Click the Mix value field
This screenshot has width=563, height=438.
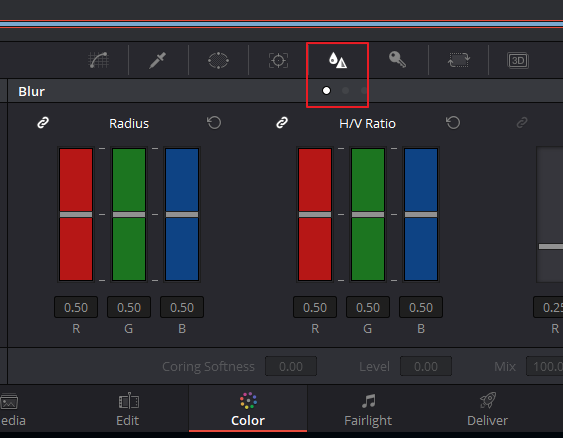click(x=545, y=366)
